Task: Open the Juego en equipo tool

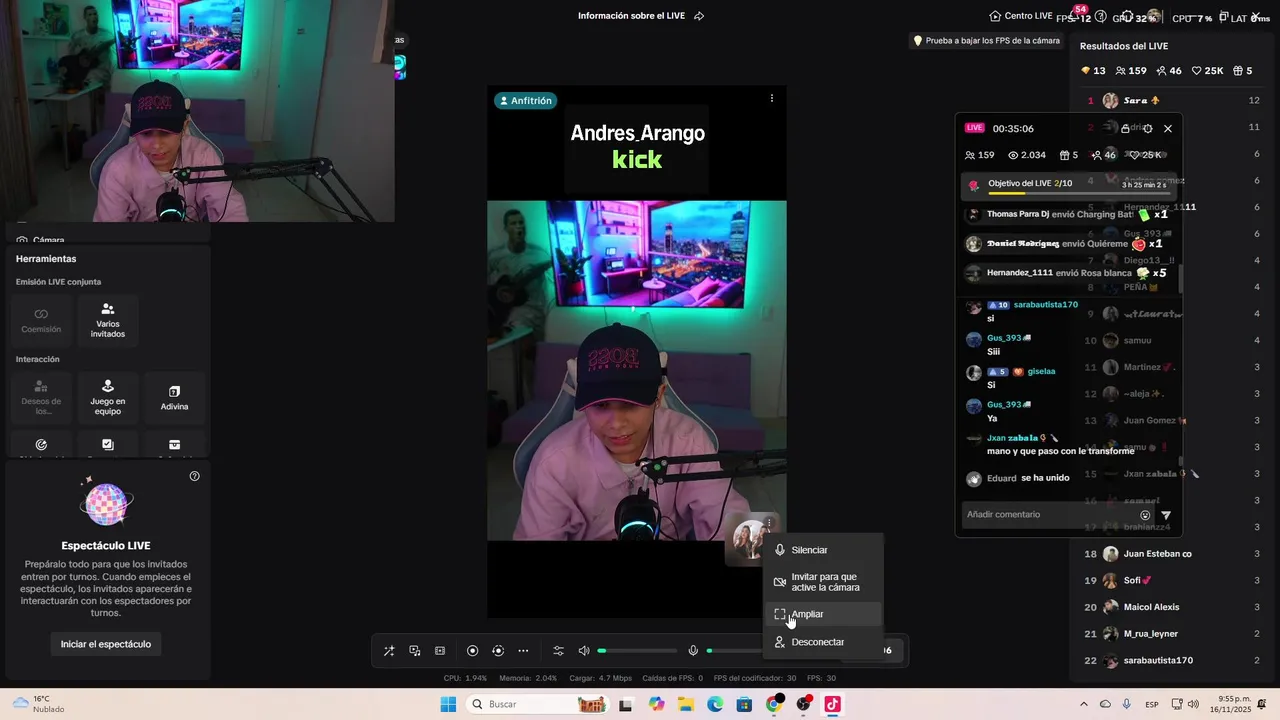Action: coord(108,397)
